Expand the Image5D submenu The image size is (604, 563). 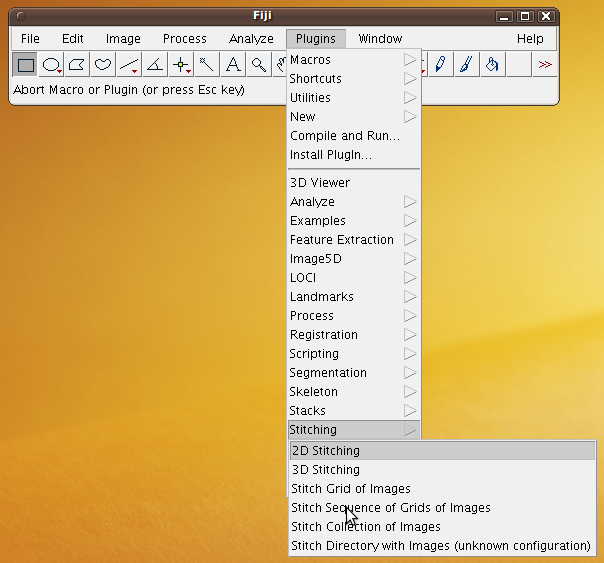point(354,258)
